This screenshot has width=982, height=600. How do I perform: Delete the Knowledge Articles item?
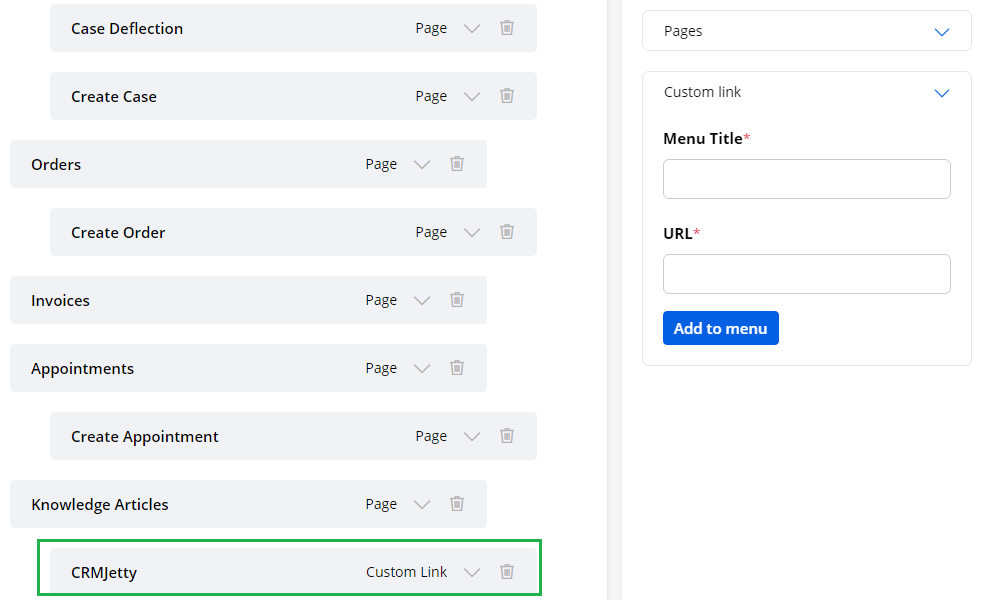(x=457, y=504)
